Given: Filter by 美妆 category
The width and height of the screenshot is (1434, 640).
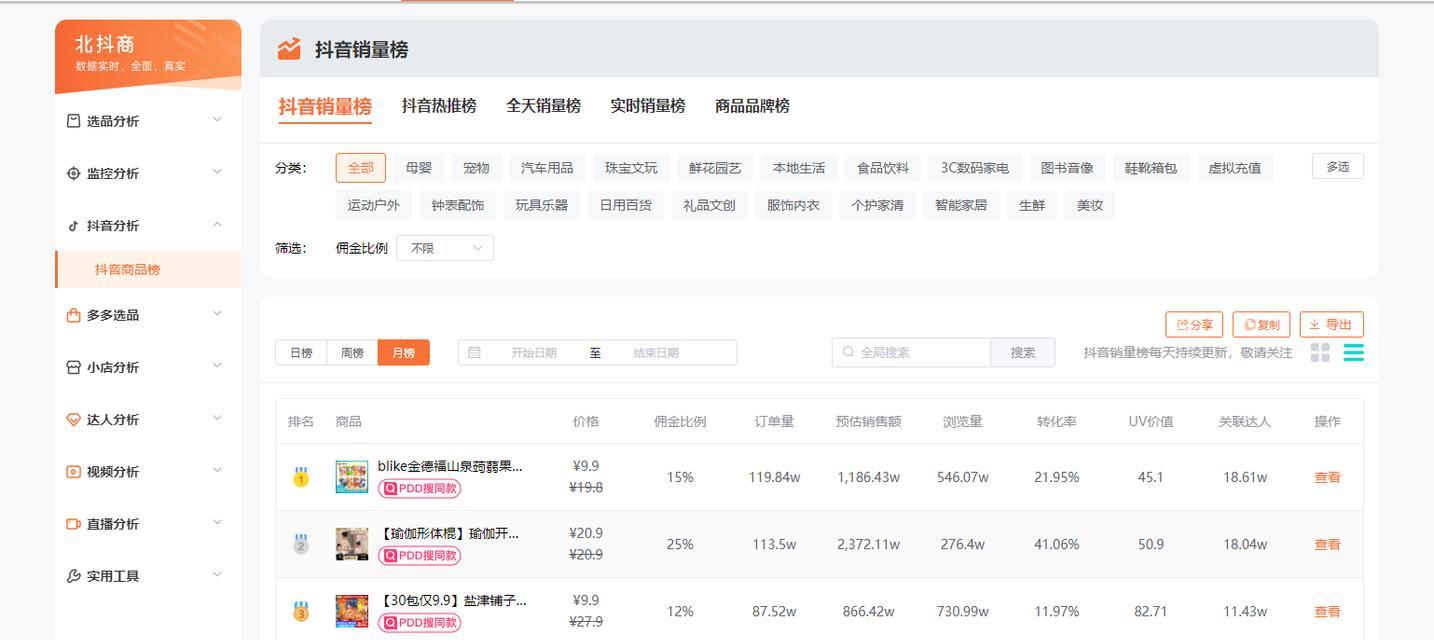Looking at the screenshot, I should [x=1090, y=205].
